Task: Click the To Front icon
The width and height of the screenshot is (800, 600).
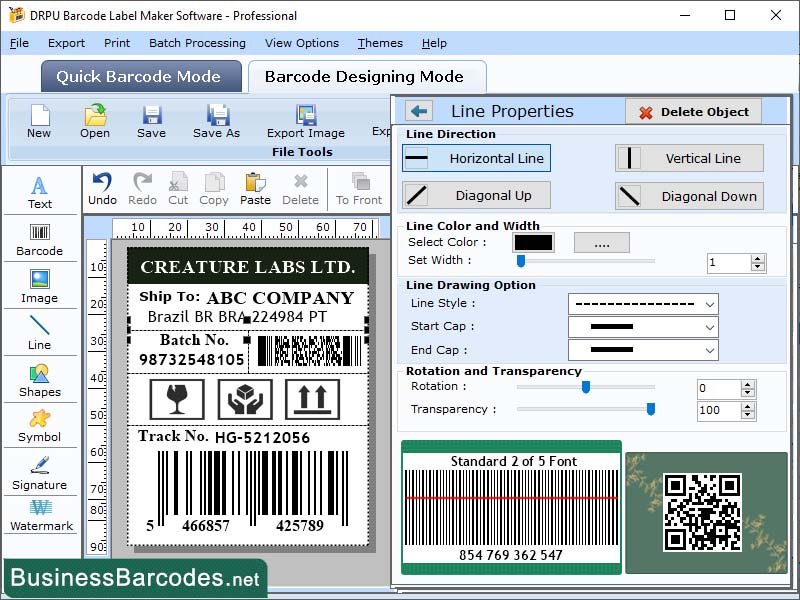Action: point(358,188)
